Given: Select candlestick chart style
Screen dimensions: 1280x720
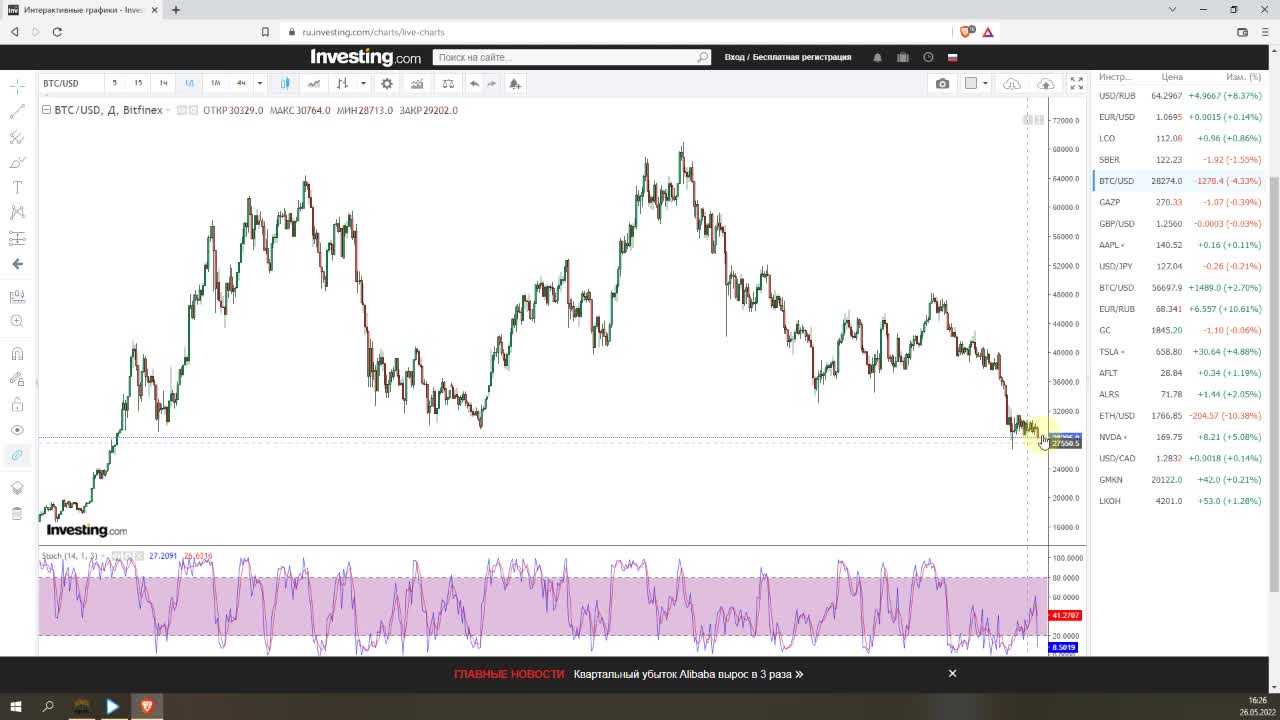Looking at the screenshot, I should pos(285,83).
